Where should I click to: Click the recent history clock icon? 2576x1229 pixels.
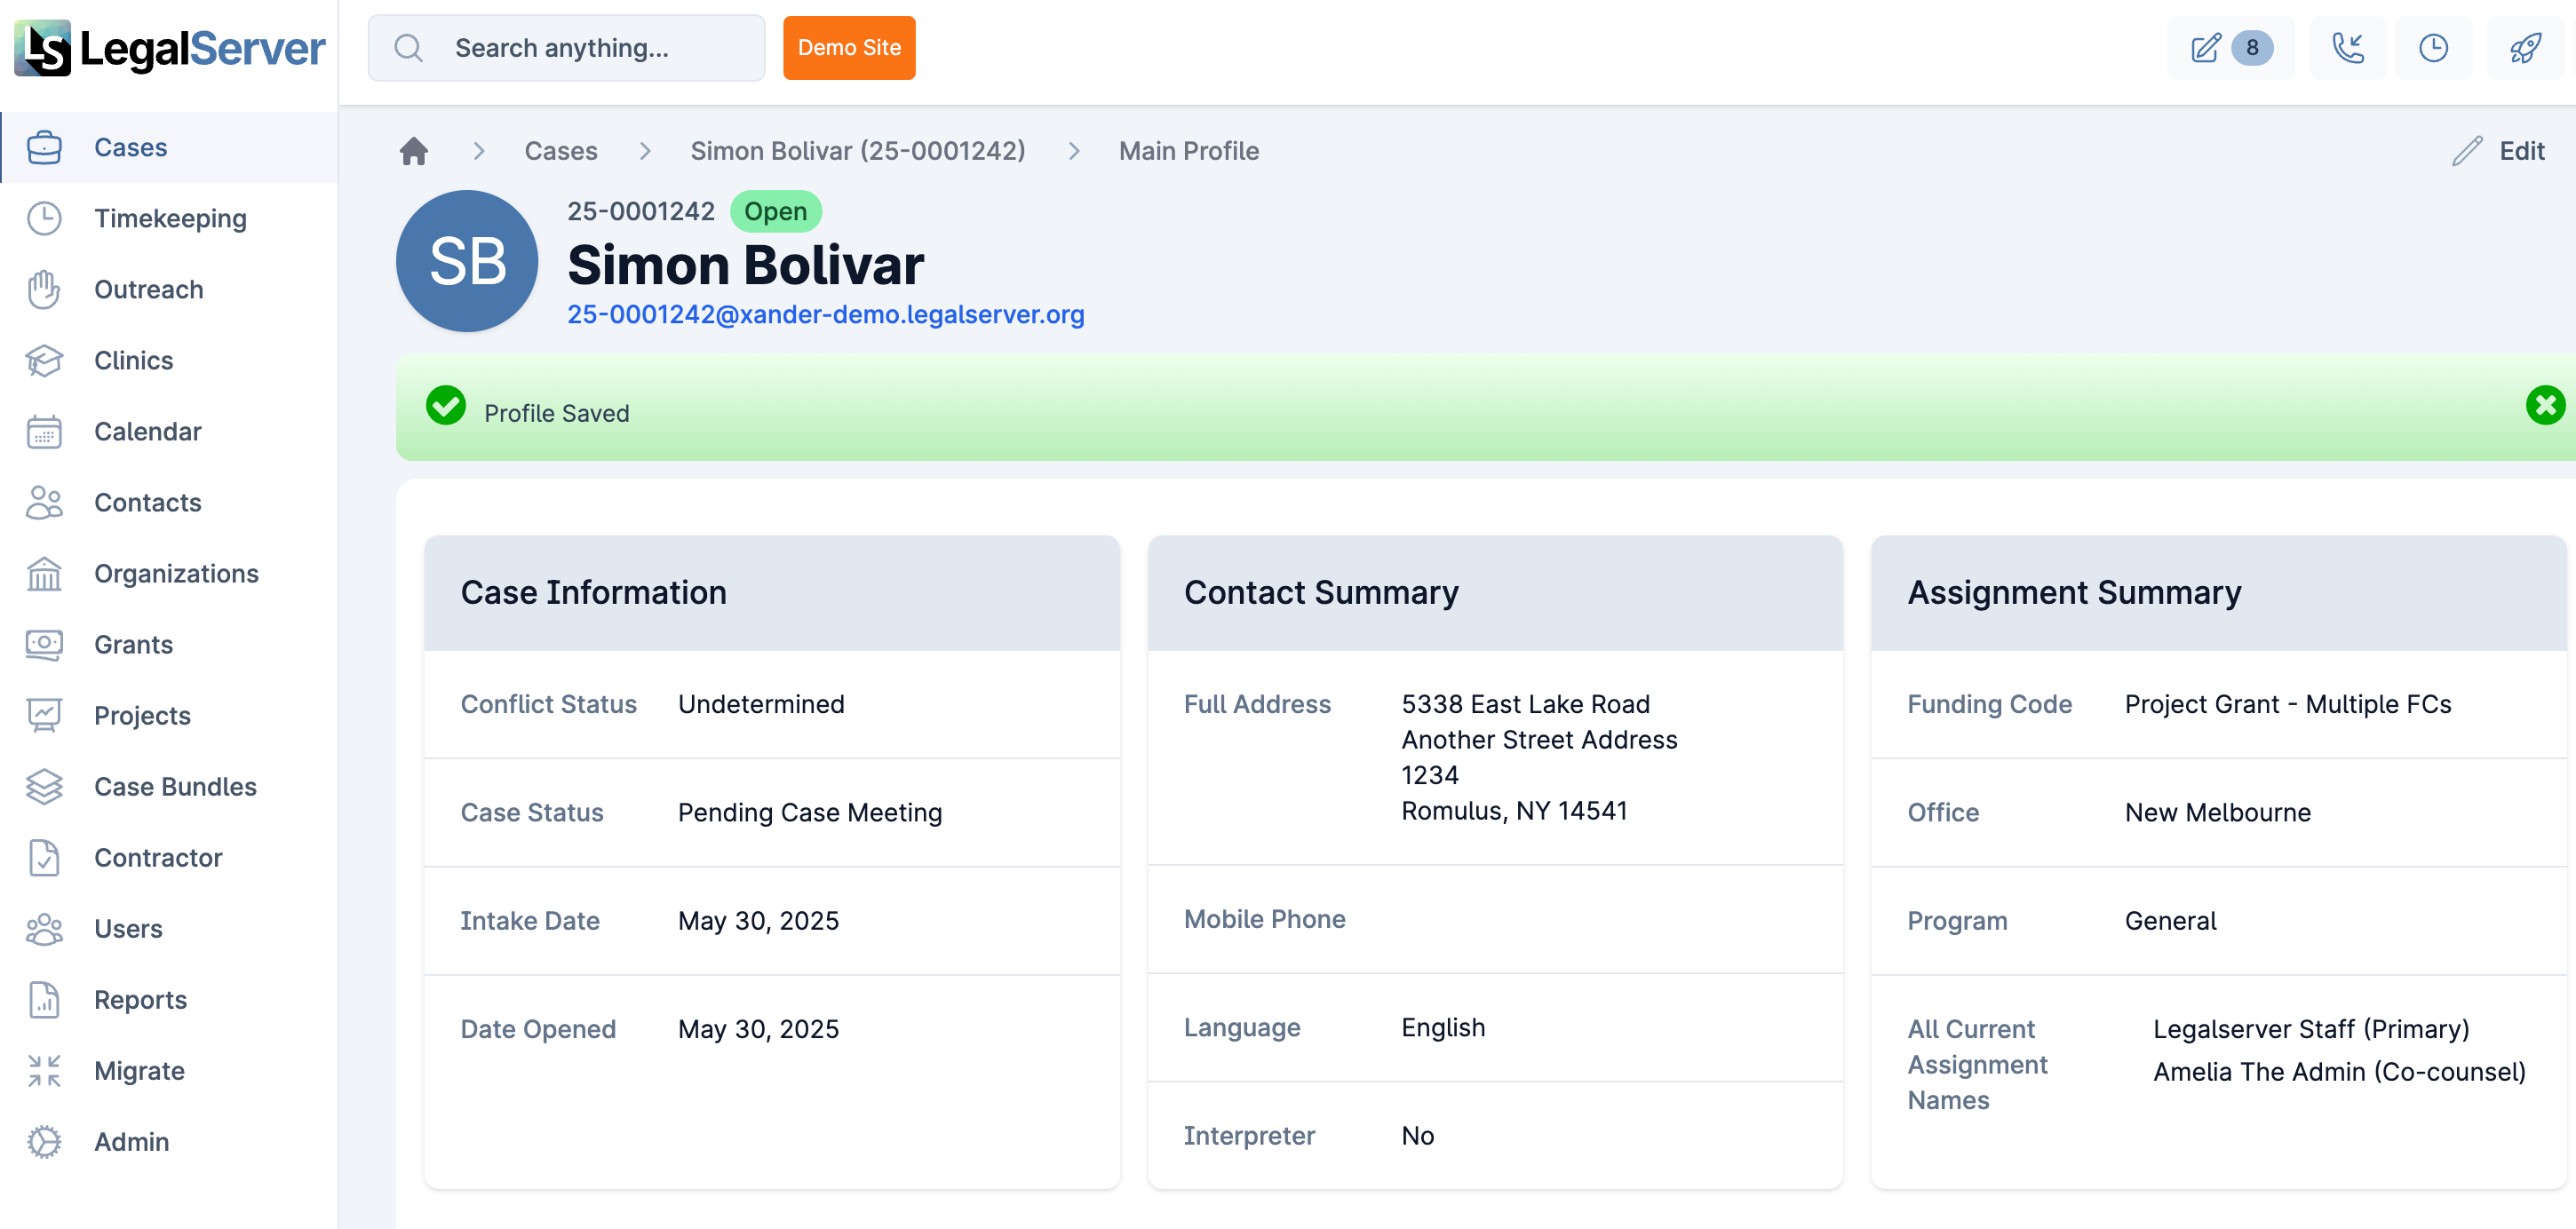point(2434,47)
